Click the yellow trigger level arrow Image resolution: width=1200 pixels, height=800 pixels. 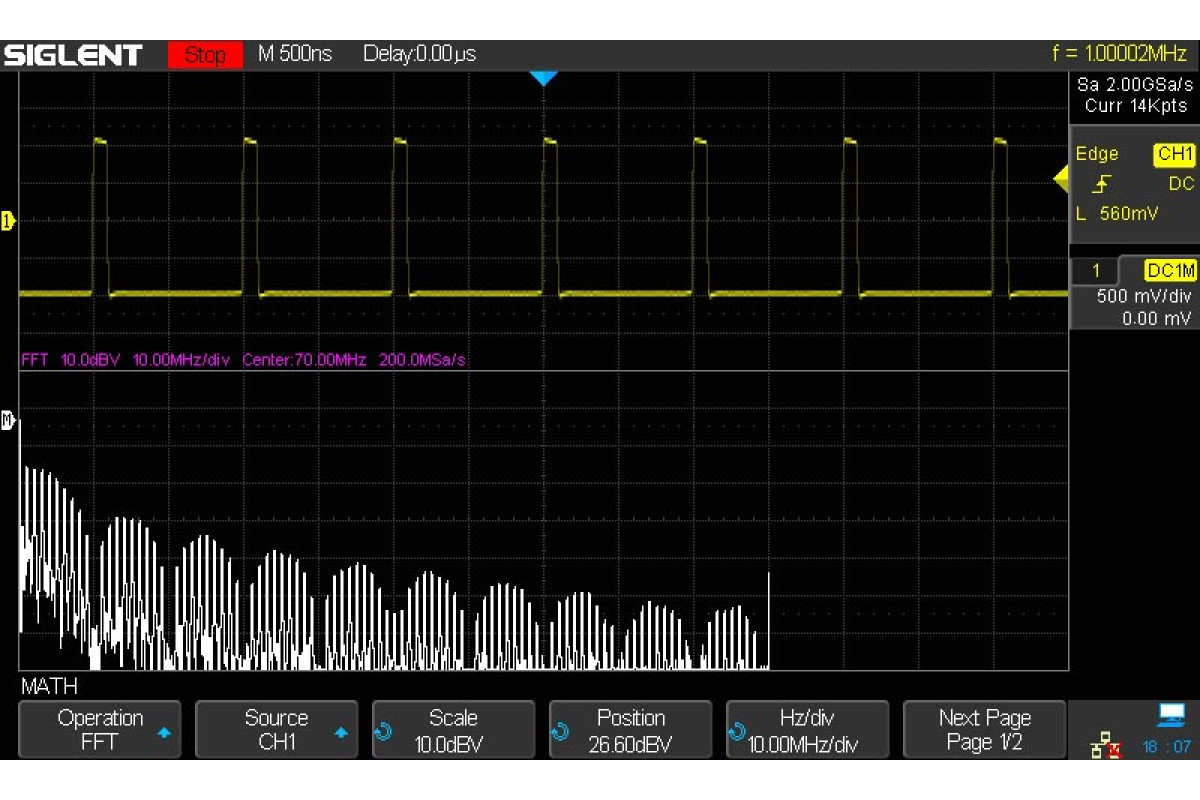[x=1060, y=180]
